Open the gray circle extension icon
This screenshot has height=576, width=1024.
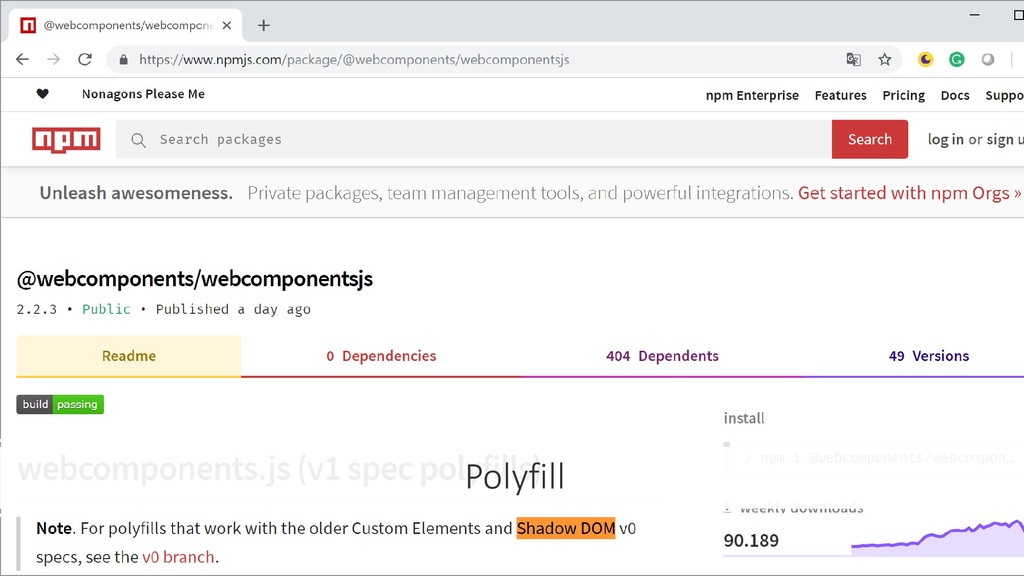(988, 59)
